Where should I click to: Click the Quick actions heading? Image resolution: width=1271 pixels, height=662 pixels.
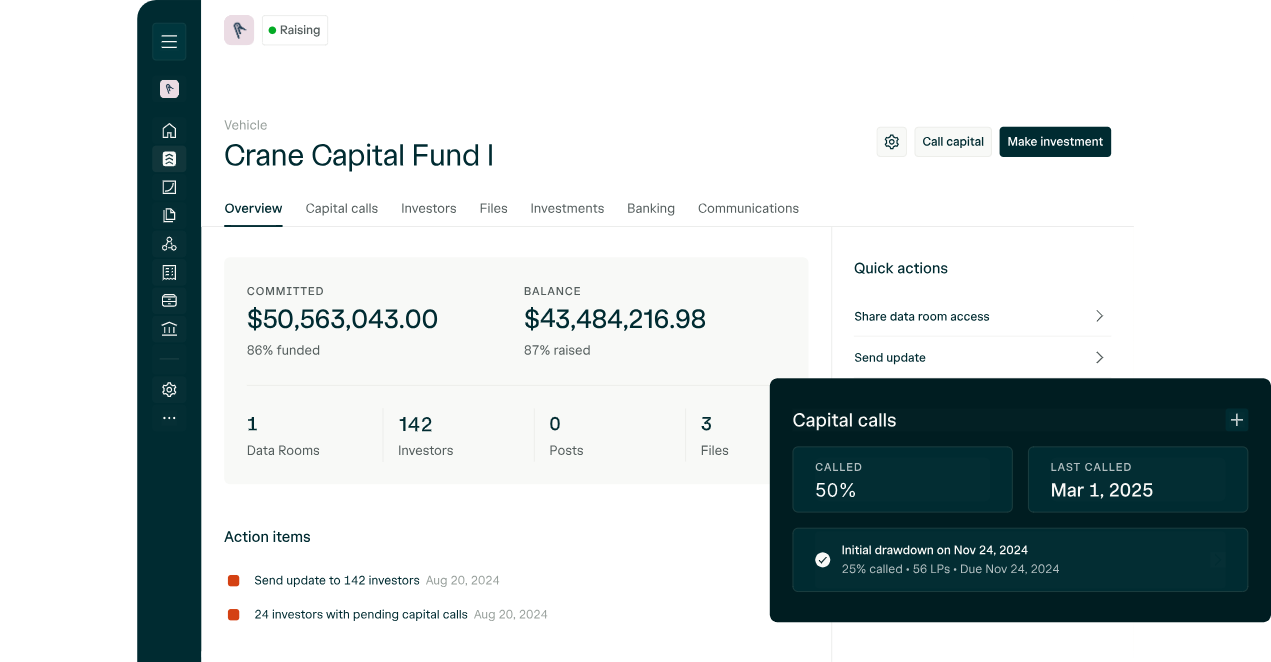pos(901,268)
